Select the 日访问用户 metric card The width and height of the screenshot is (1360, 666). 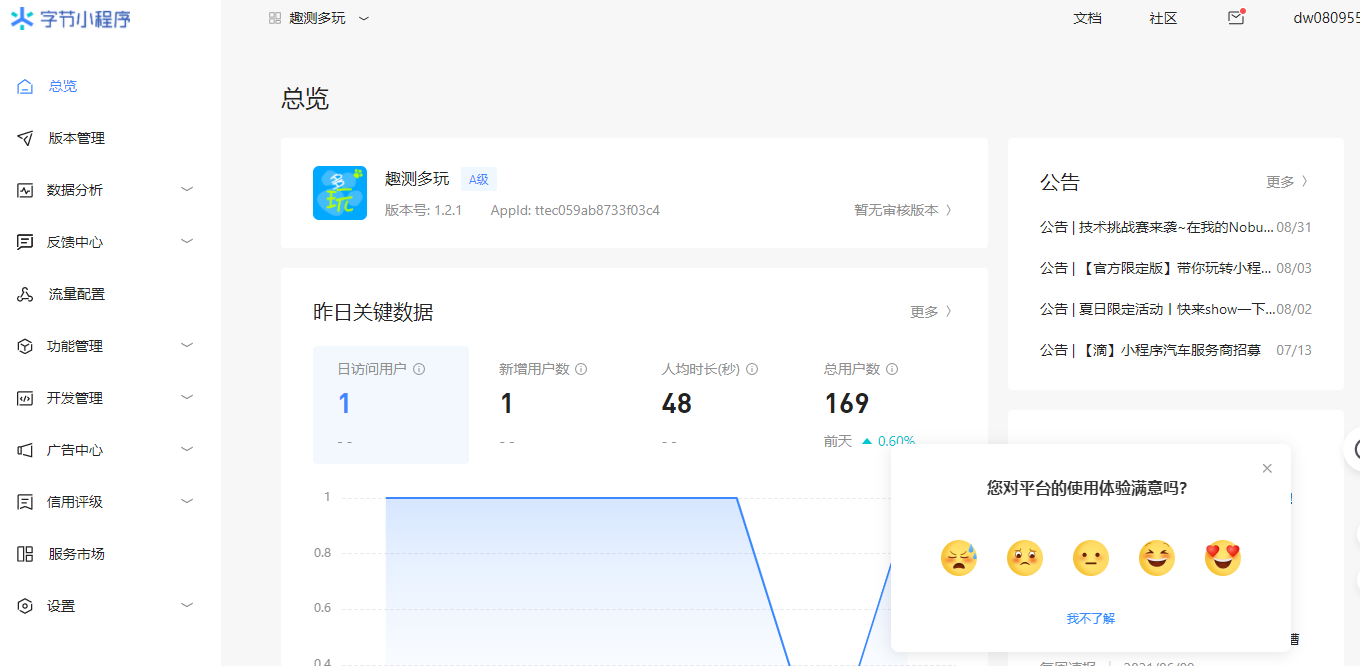(x=391, y=405)
